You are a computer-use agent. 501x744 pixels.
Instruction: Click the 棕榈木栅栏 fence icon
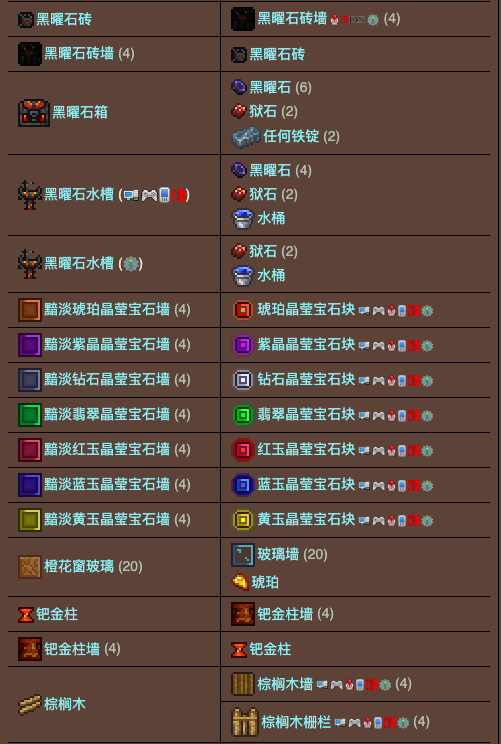tap(244, 722)
